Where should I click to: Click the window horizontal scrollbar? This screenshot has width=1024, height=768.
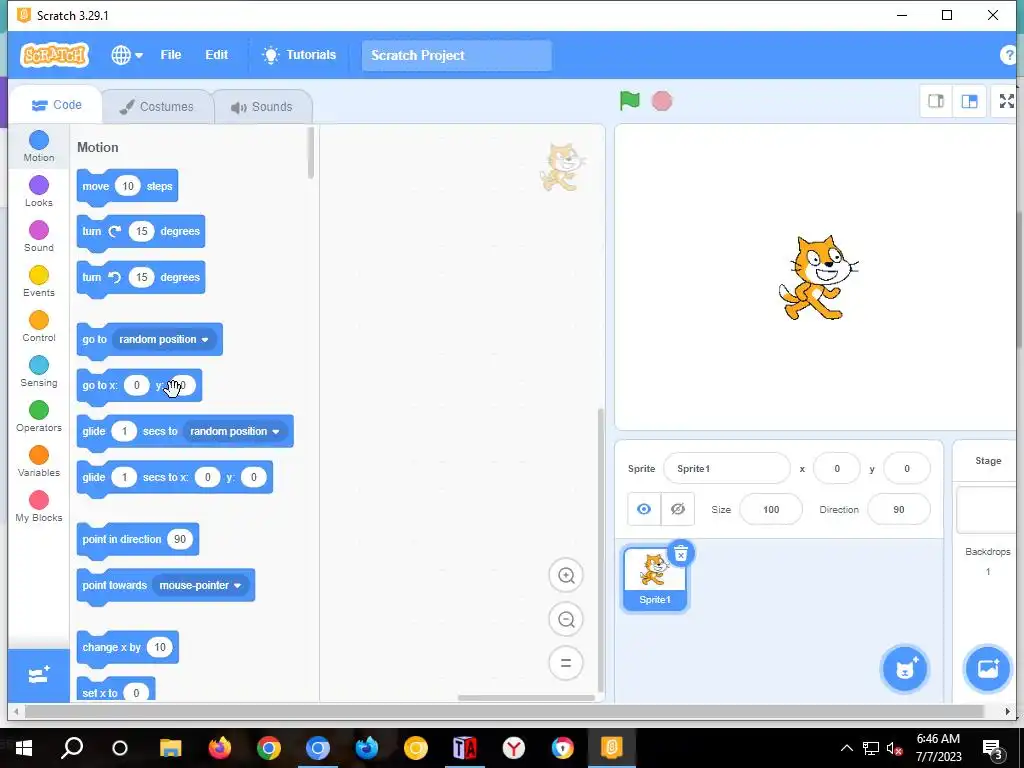502,711
